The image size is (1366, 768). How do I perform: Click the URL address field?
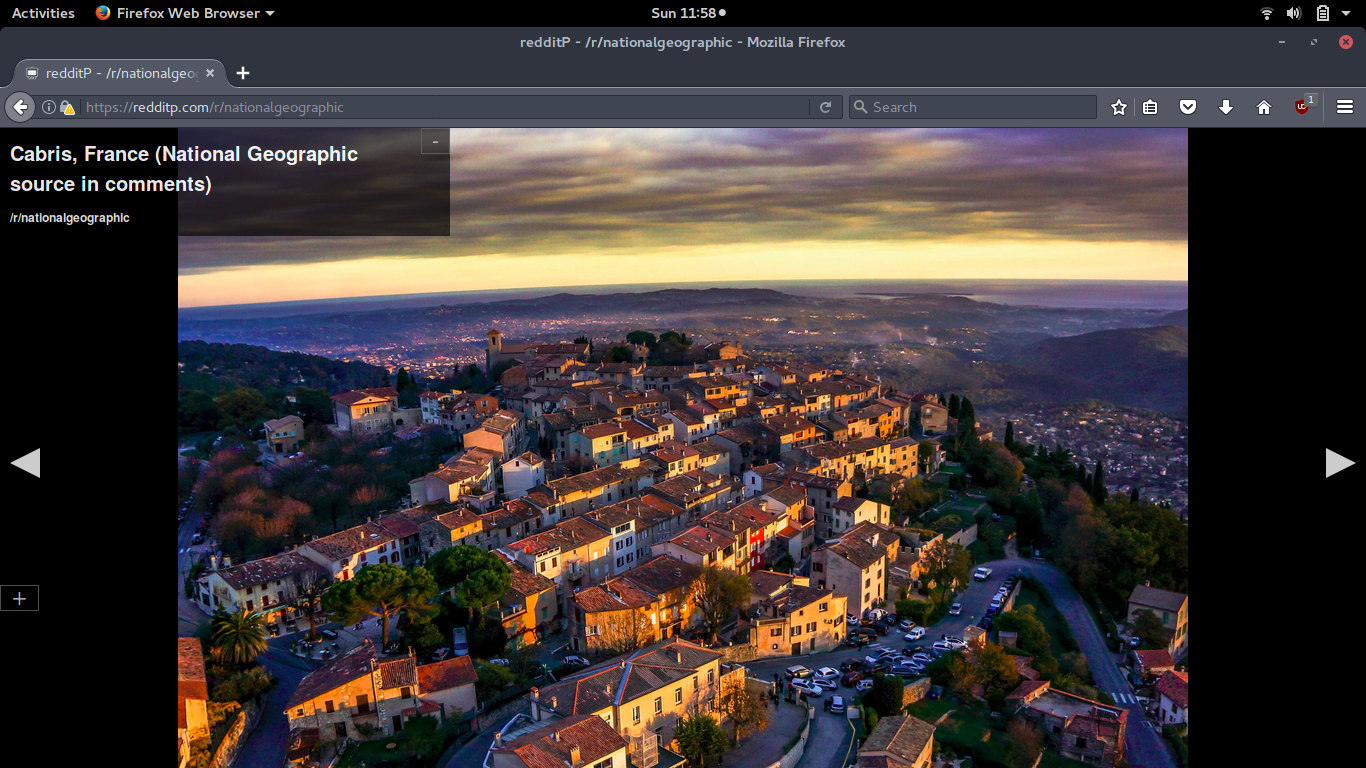tap(445, 107)
